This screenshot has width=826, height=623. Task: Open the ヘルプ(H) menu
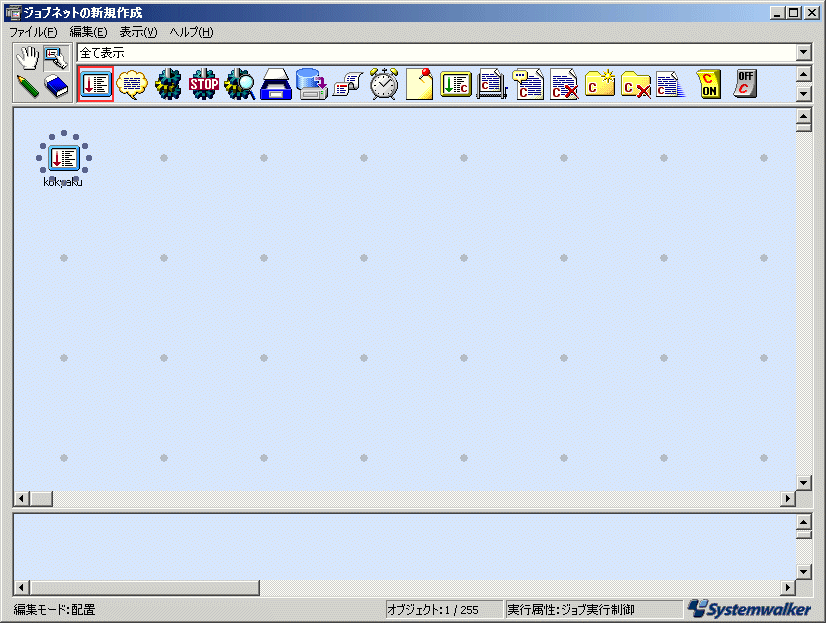191,32
